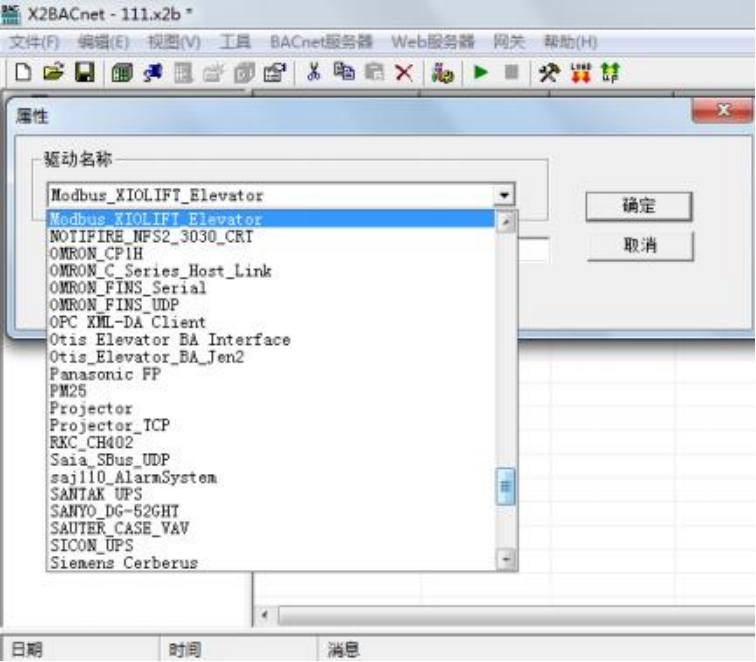Select NOTIFIRE_NFS2_3030_CRT driver

tap(271, 236)
